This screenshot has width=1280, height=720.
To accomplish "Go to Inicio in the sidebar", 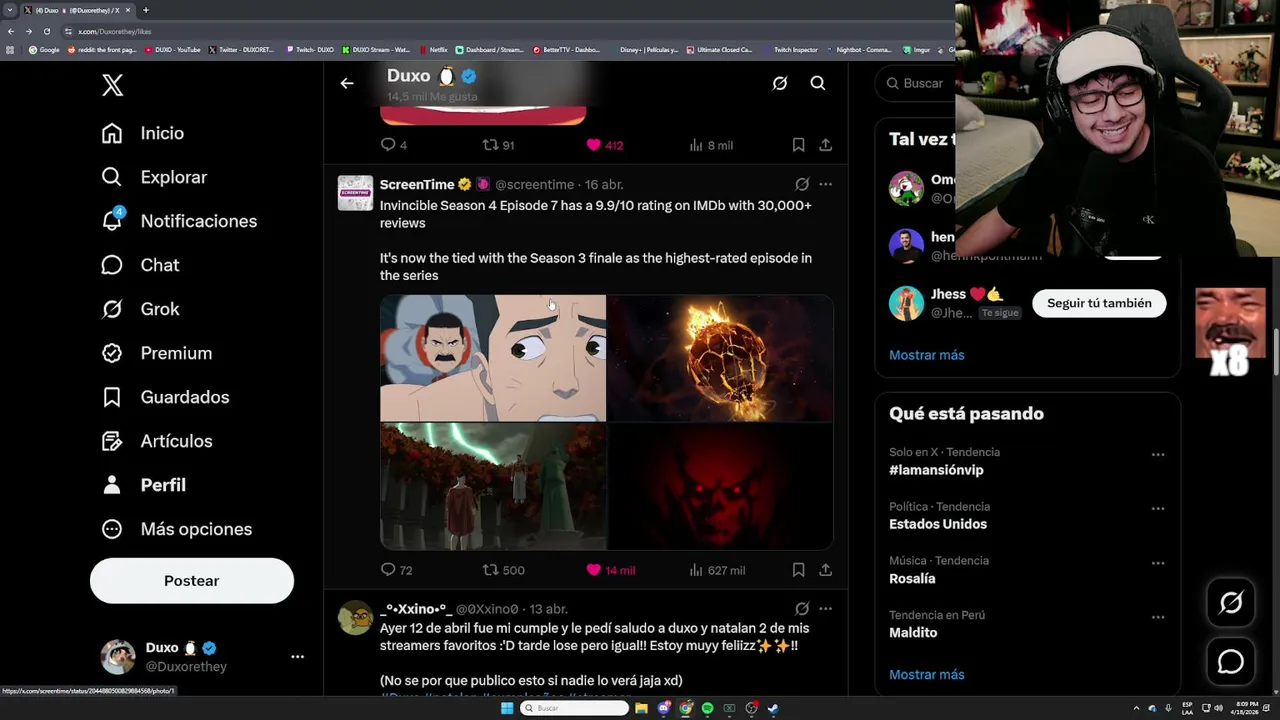I will (x=142, y=133).
